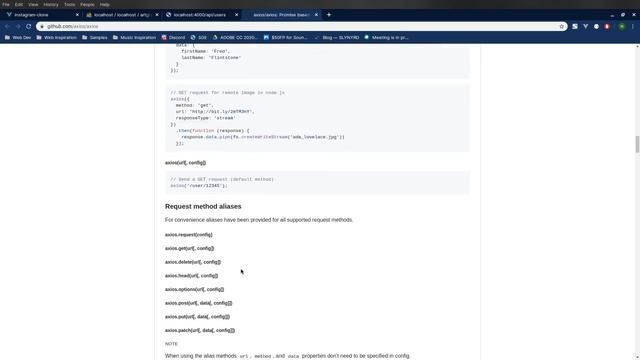Viewport: 640px width, 360px height.
Task: Open the Edit menu
Action: pos(19,4)
